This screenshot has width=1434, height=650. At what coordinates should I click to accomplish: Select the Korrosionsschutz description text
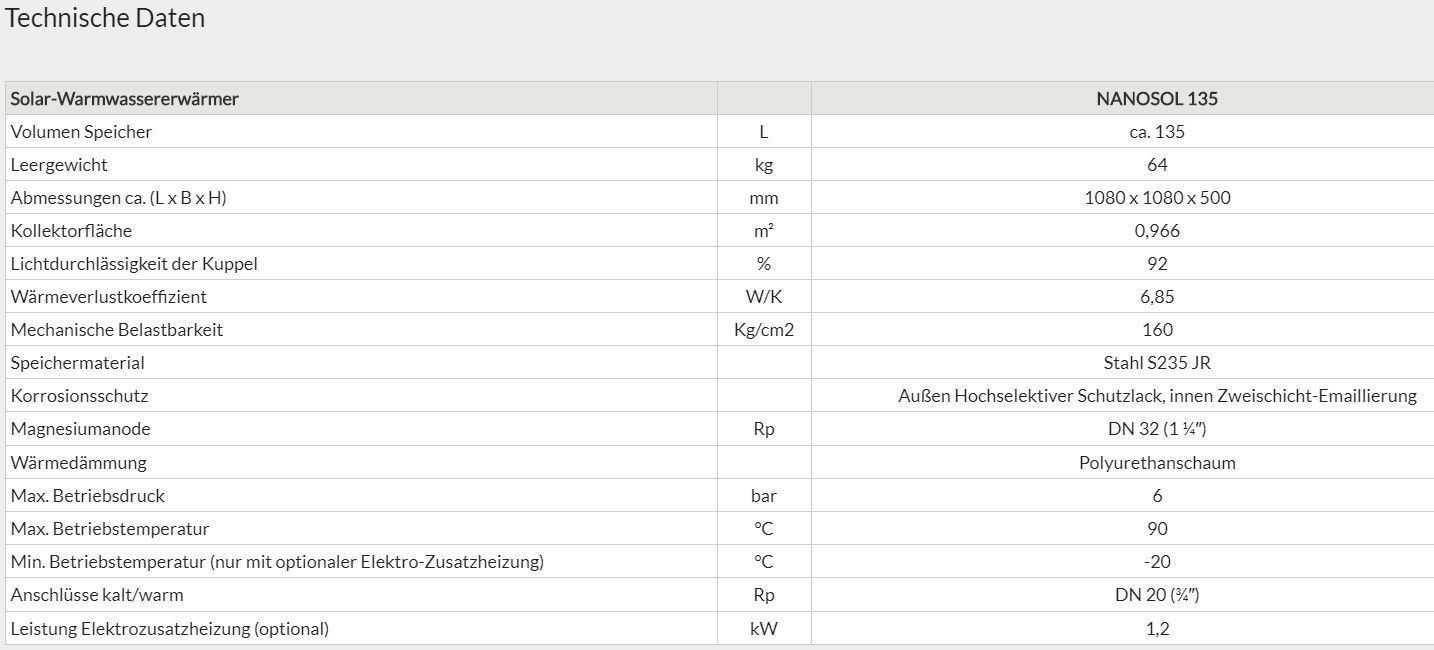pos(1157,396)
